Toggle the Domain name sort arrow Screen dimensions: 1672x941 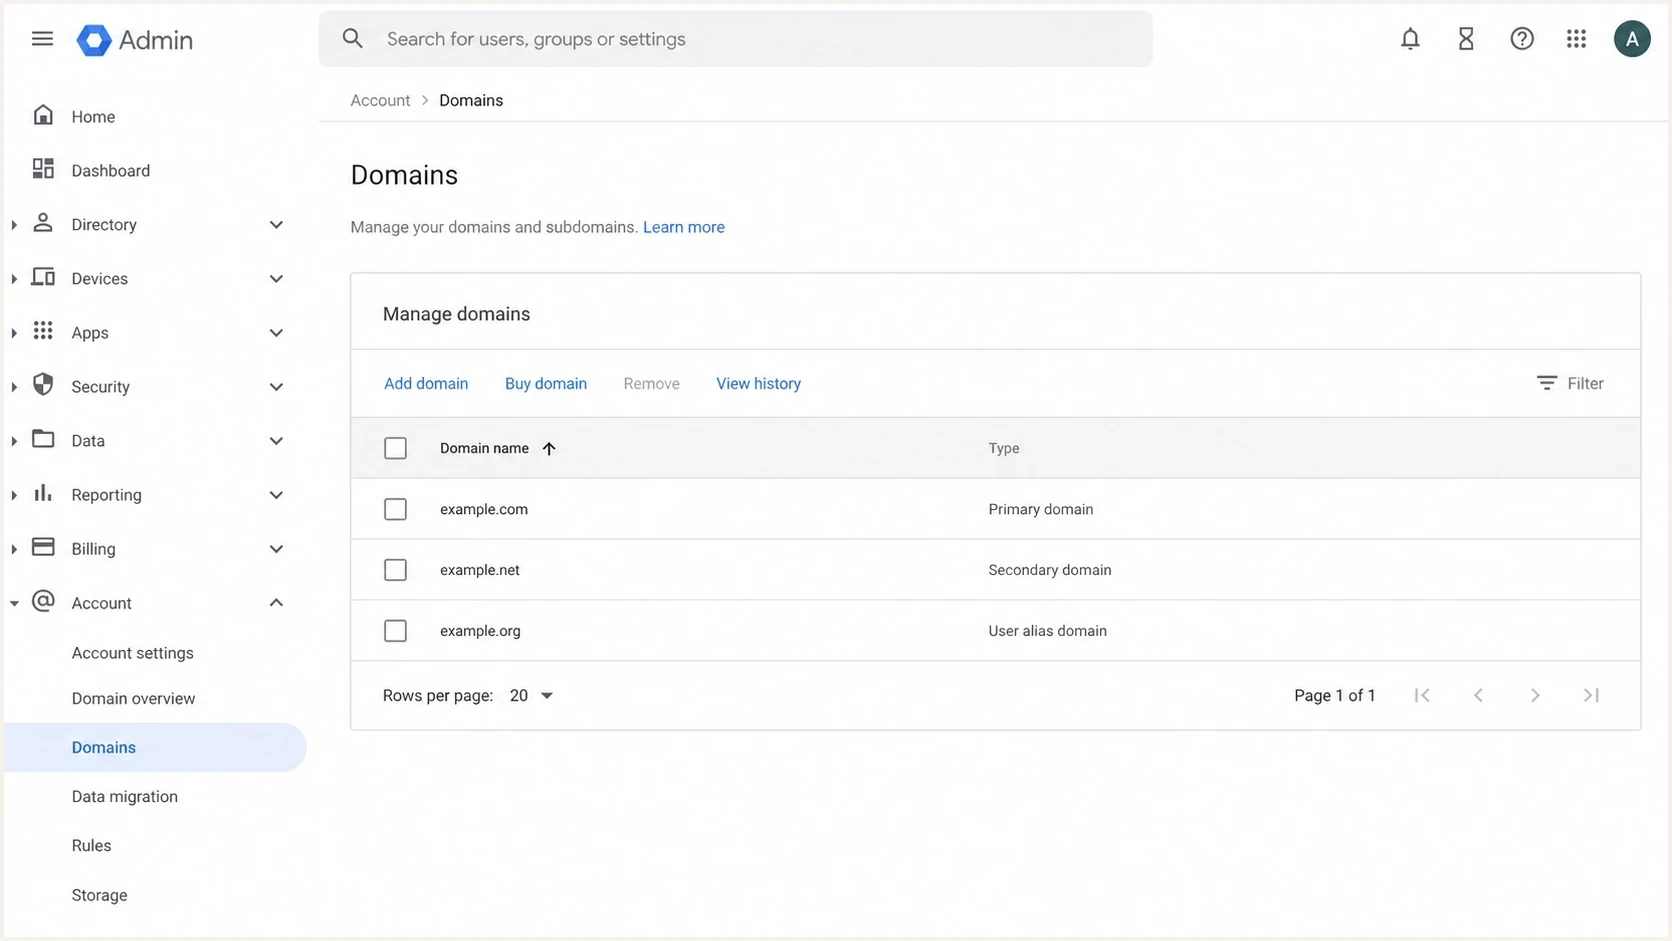point(549,448)
